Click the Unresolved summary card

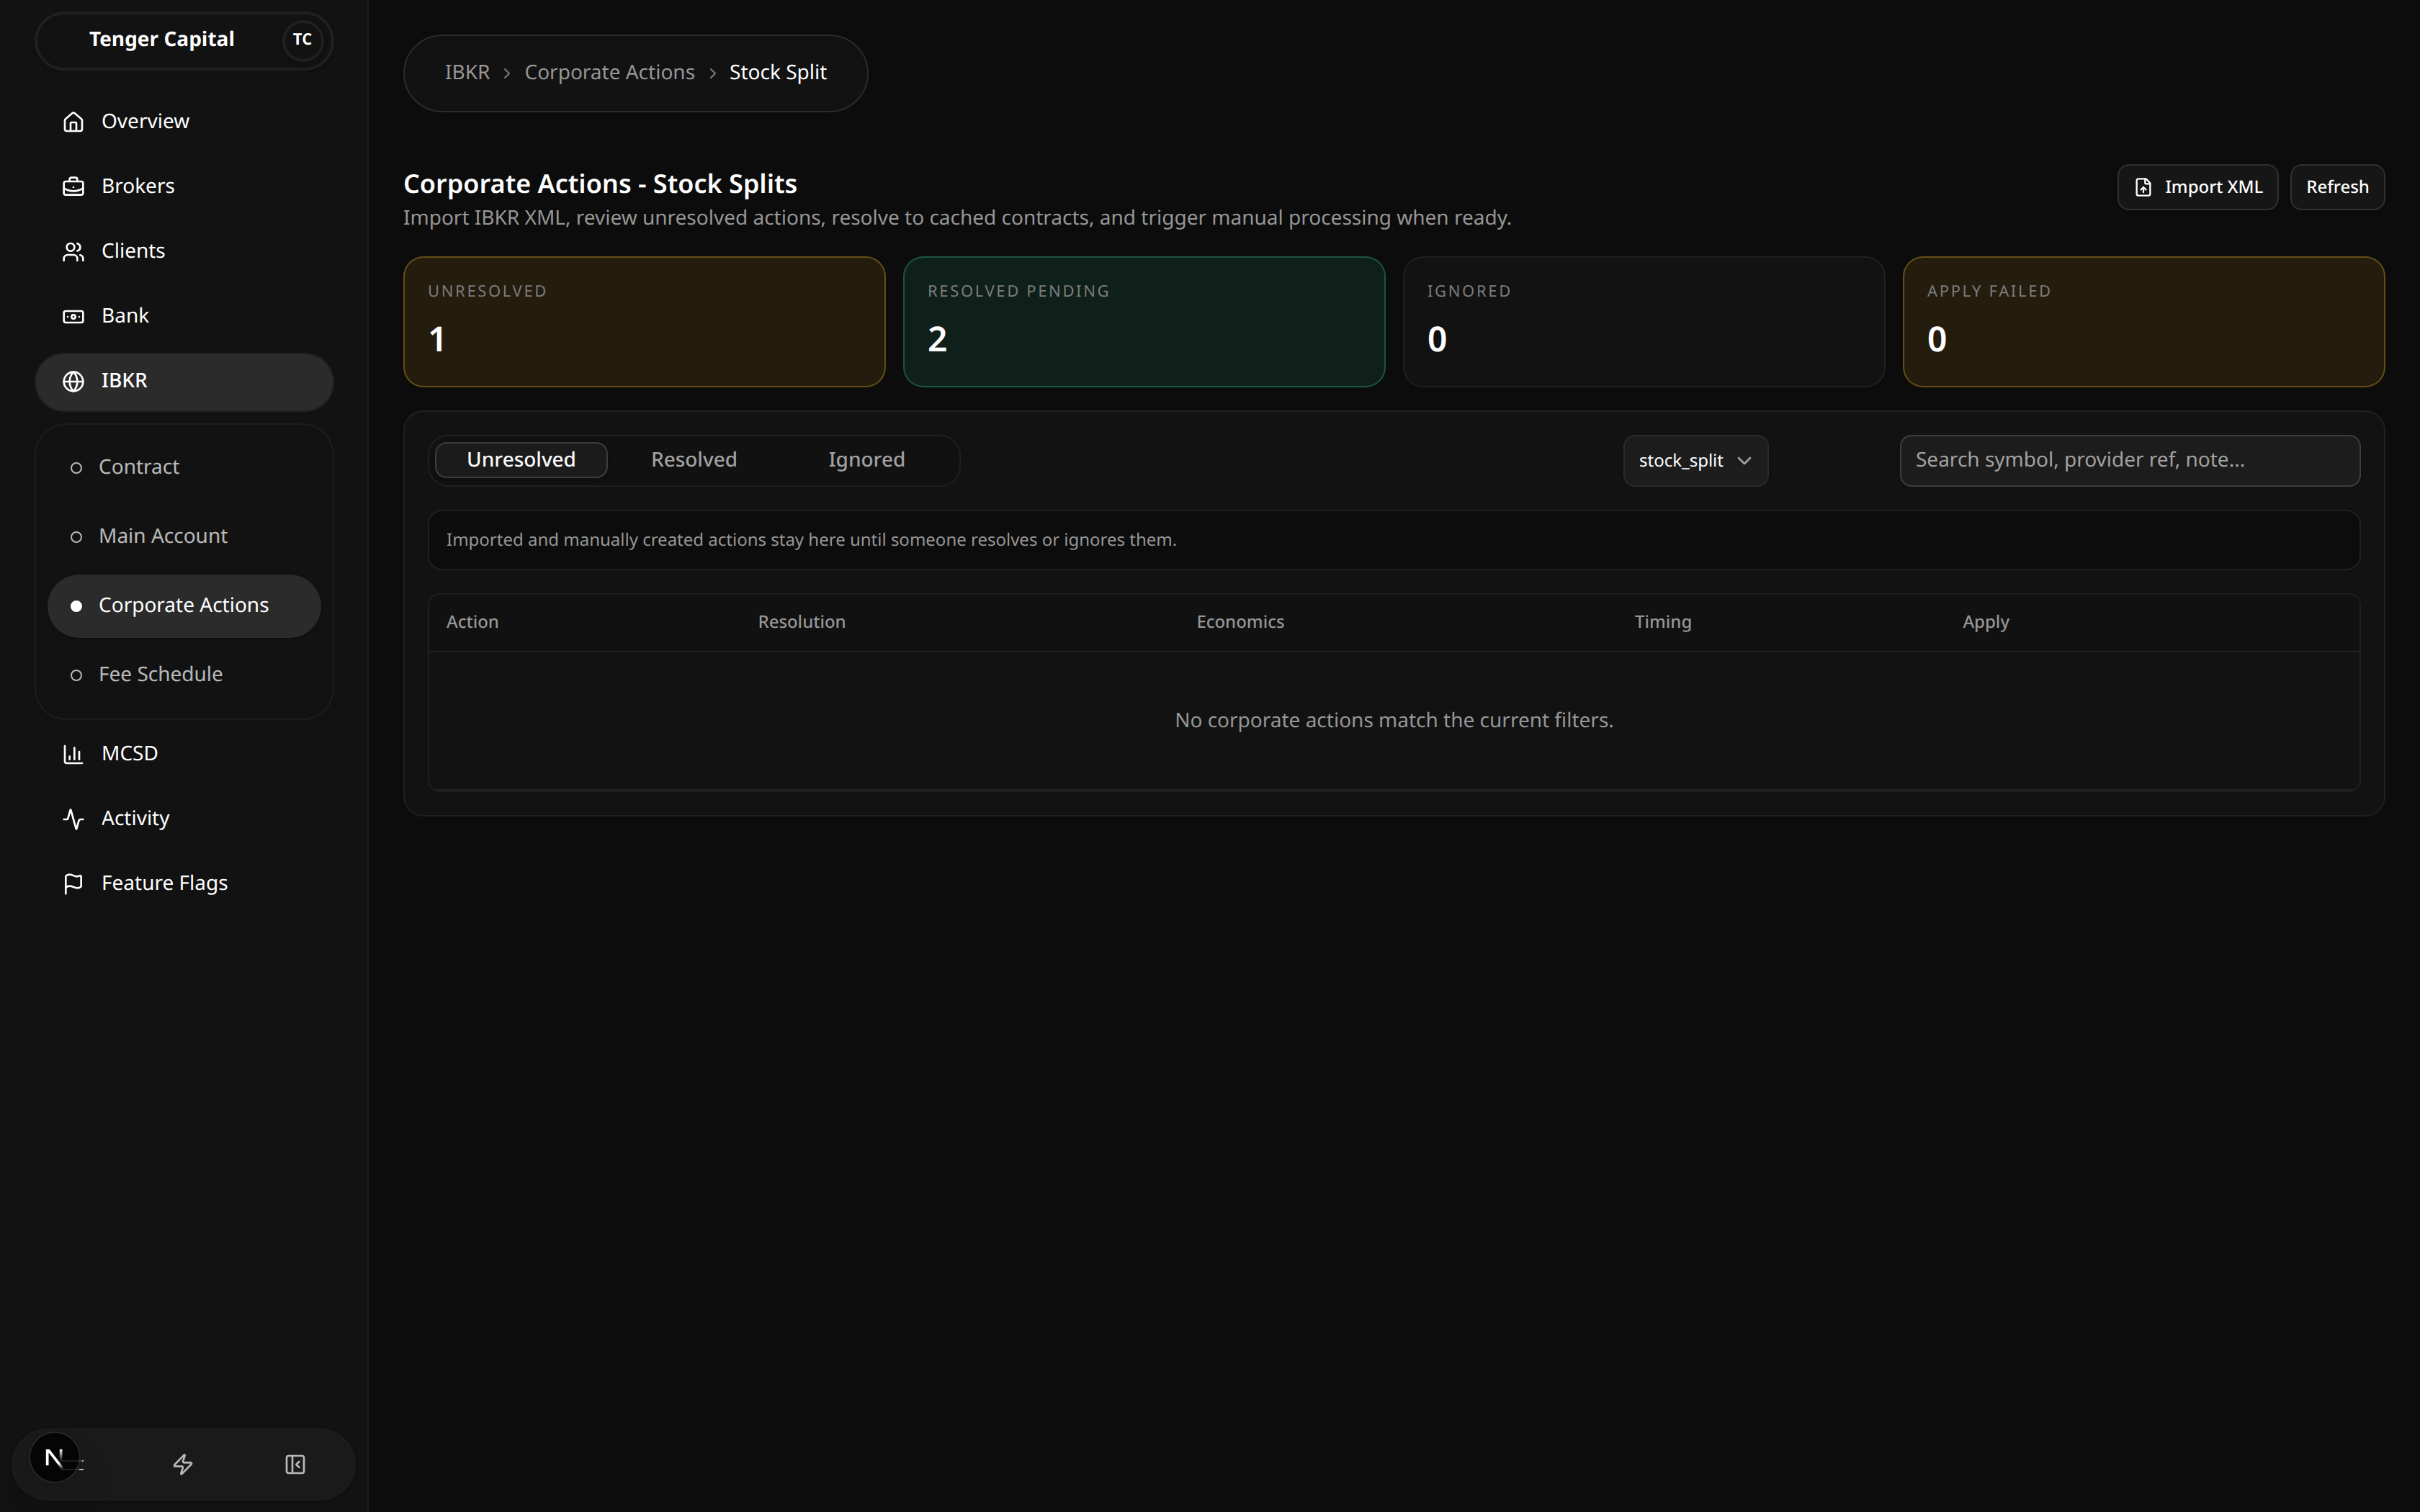(644, 322)
